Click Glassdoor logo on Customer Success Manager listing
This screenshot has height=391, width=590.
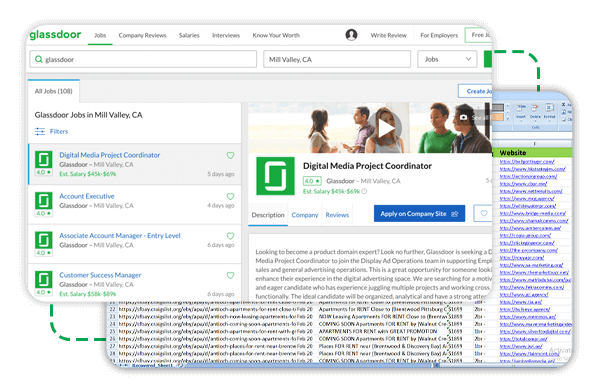pyautogui.click(x=44, y=280)
